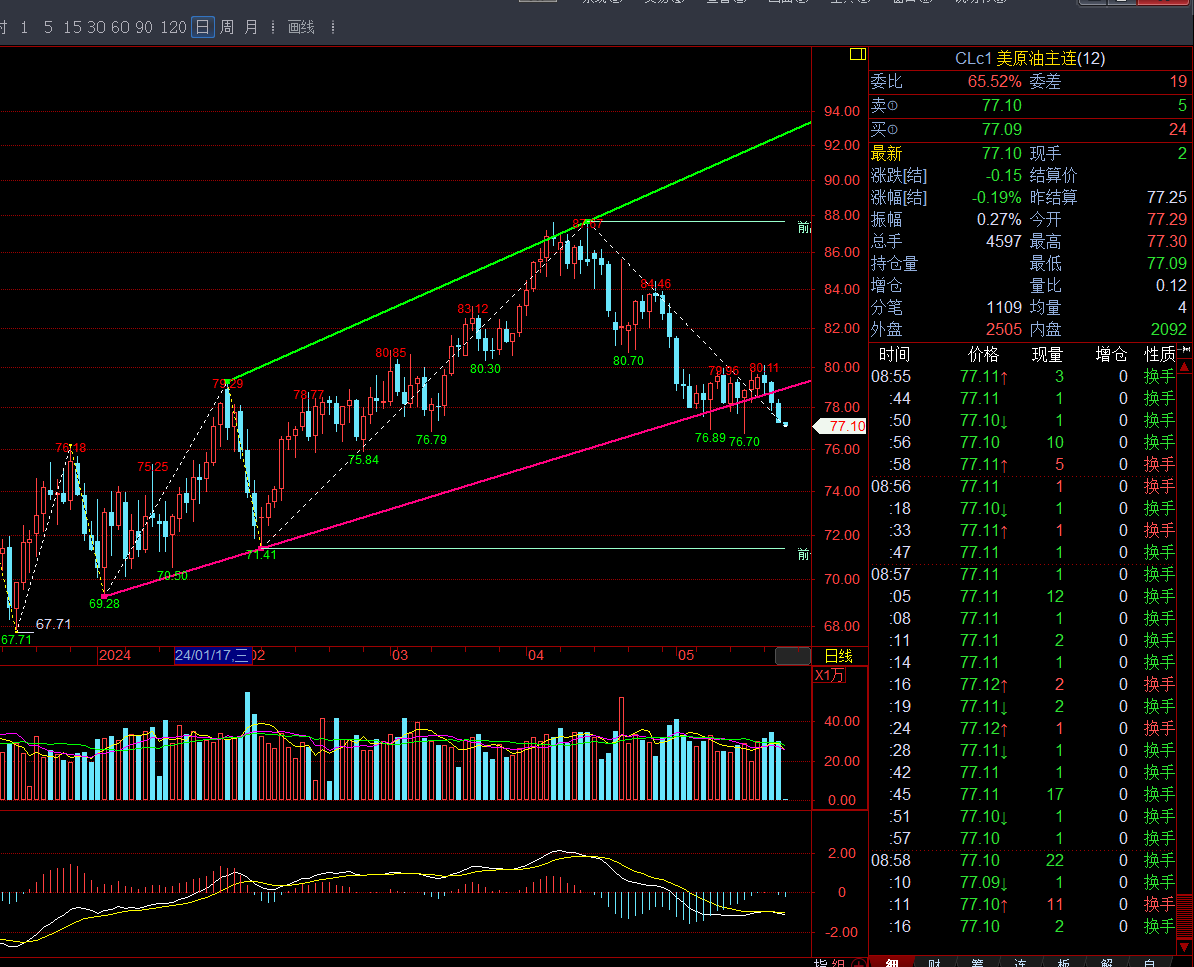Click the 指 indicator button

point(819,963)
